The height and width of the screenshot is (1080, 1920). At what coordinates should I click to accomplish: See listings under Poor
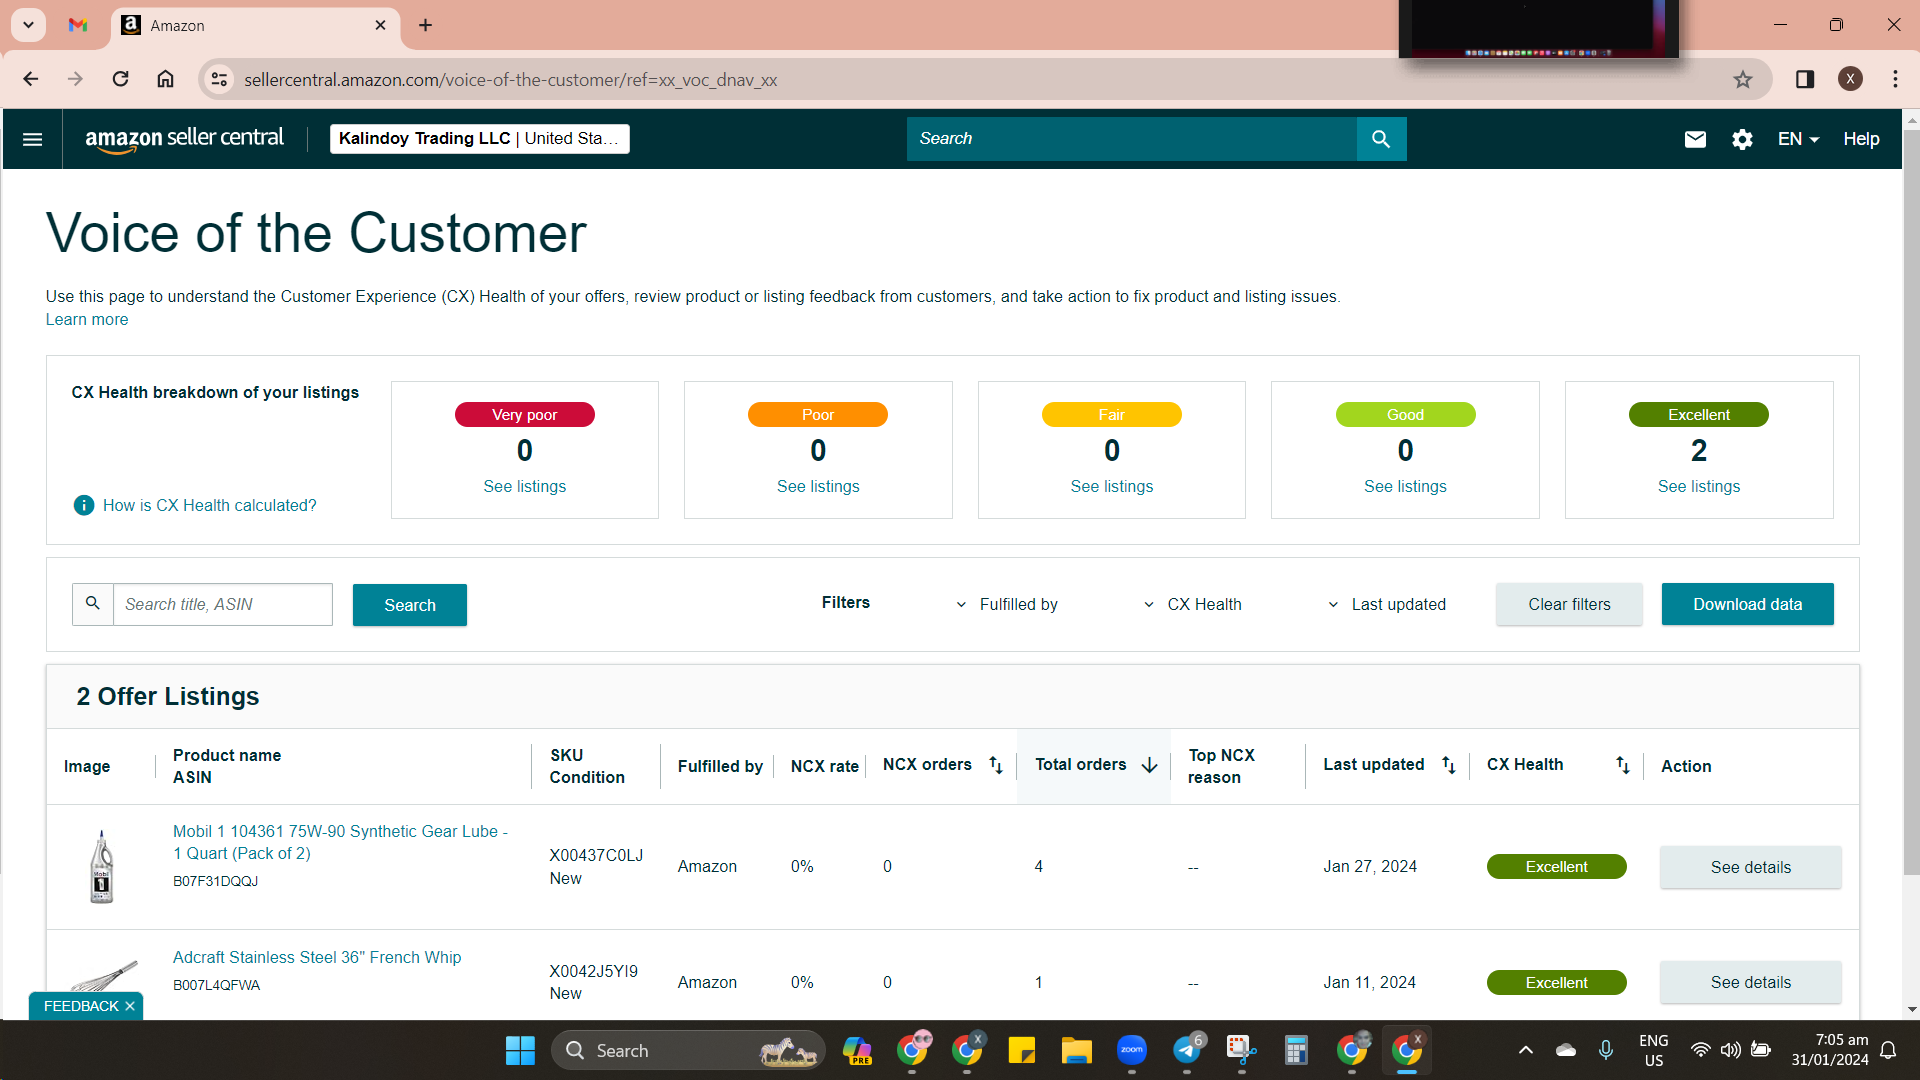pyautogui.click(x=818, y=486)
